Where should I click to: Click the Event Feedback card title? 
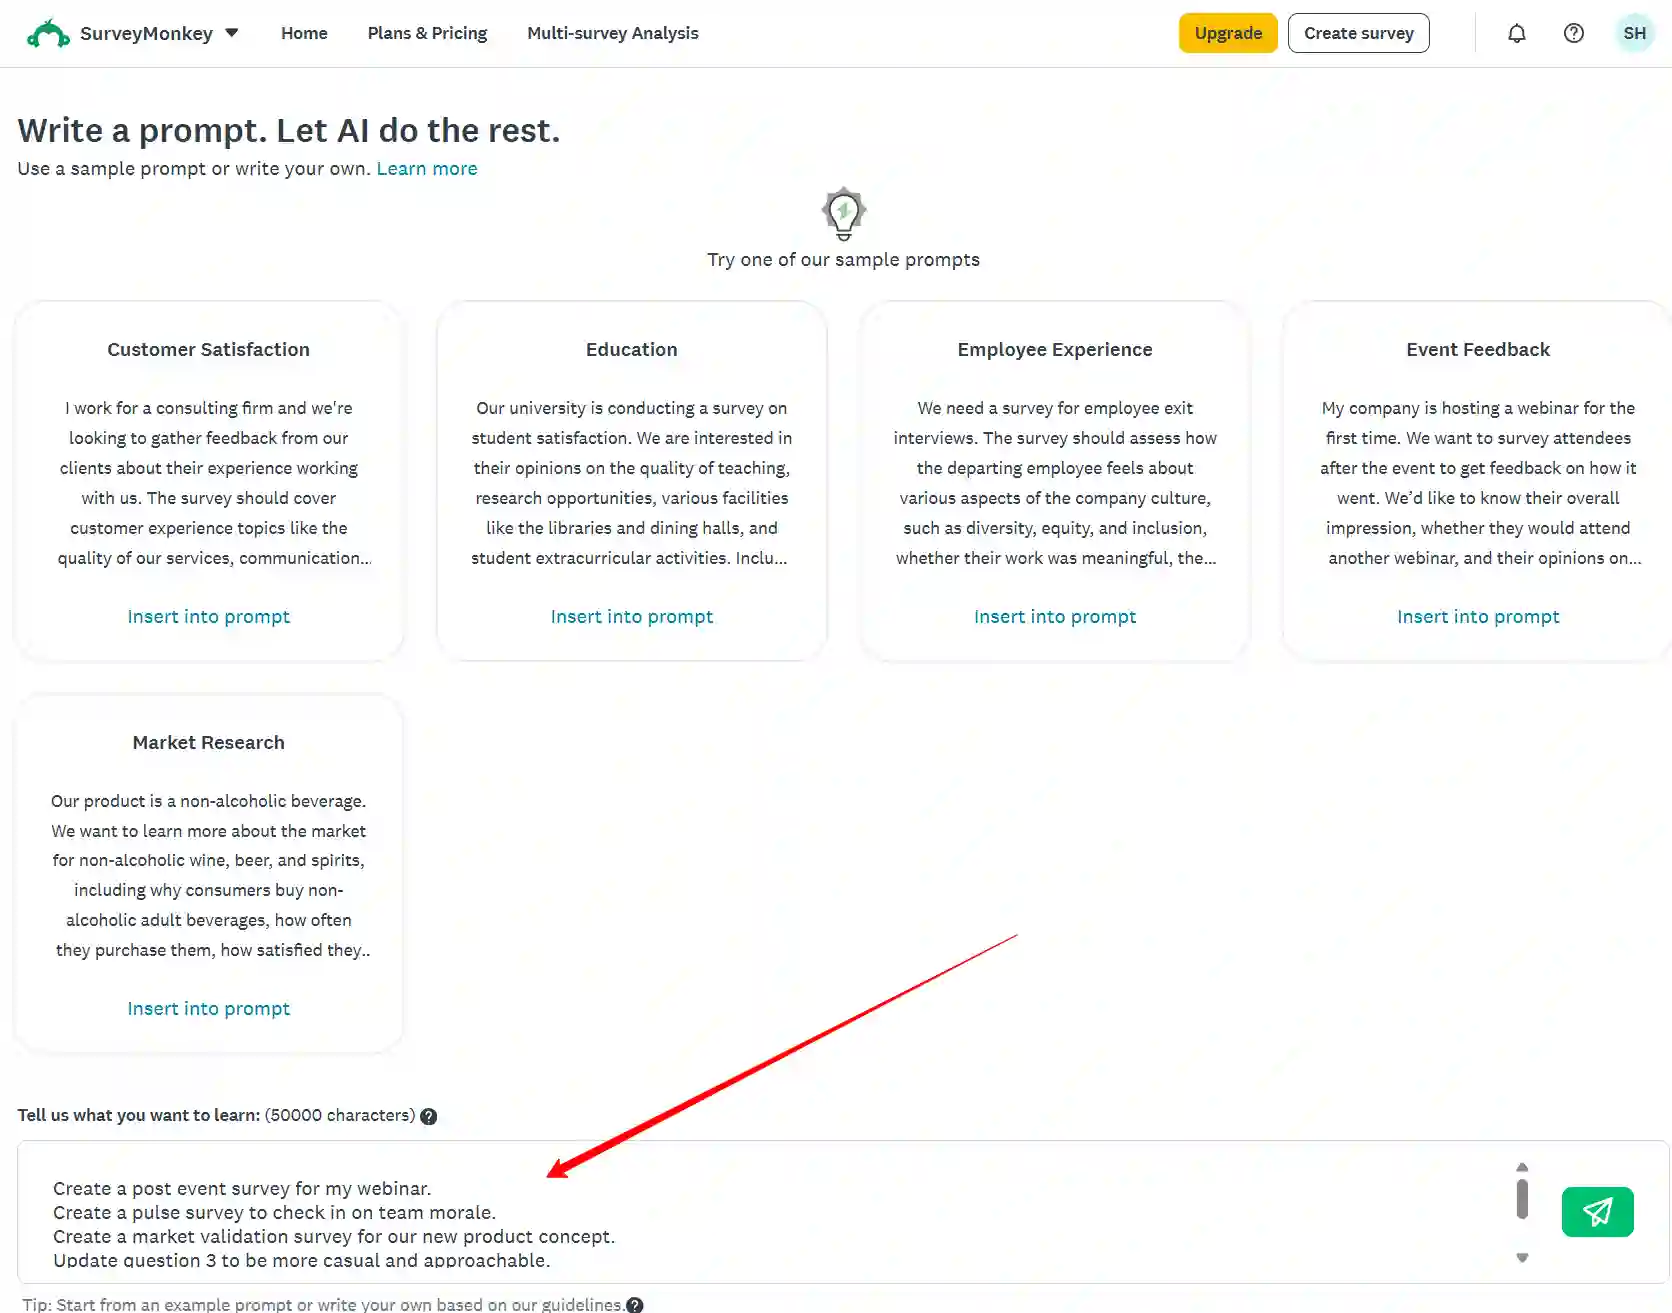tap(1478, 349)
